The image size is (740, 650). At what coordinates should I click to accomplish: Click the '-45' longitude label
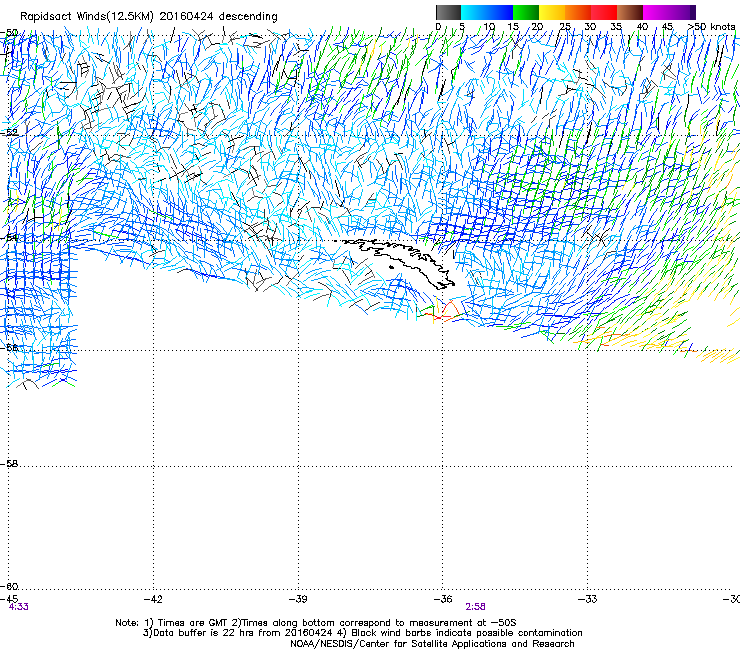(9, 599)
